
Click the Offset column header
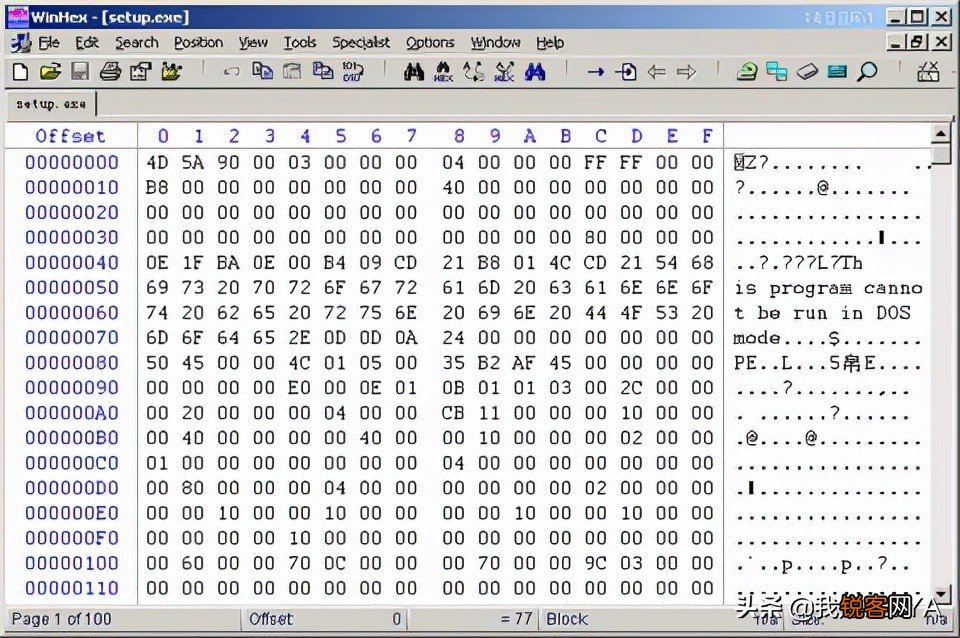pos(70,136)
